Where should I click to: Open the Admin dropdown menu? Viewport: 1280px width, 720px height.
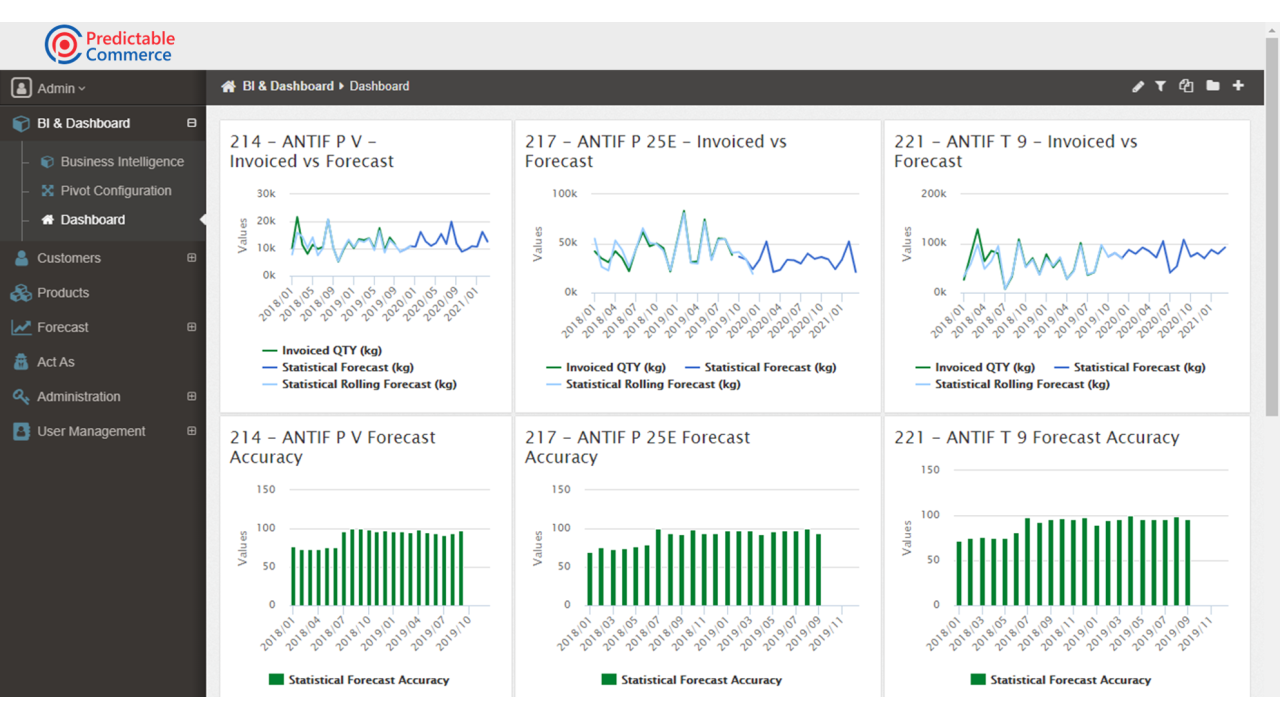[x=61, y=88]
